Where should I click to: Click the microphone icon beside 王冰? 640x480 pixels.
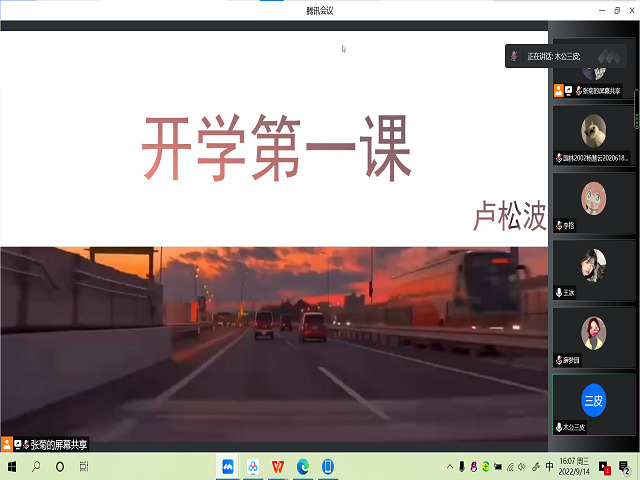pyautogui.click(x=559, y=293)
